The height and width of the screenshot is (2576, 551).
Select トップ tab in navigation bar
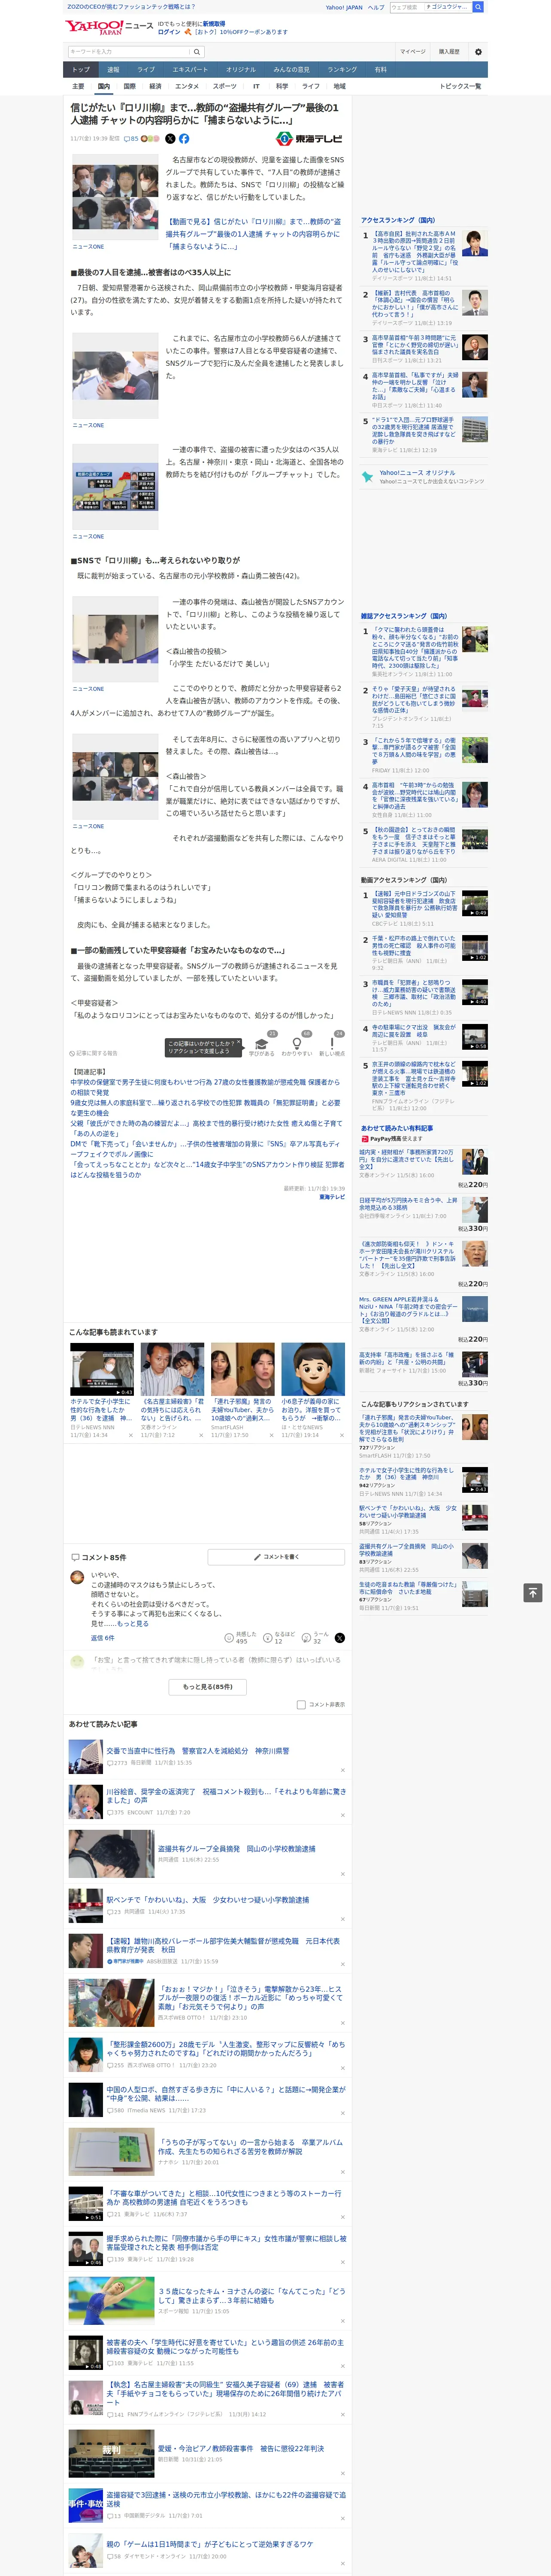pos(81,69)
